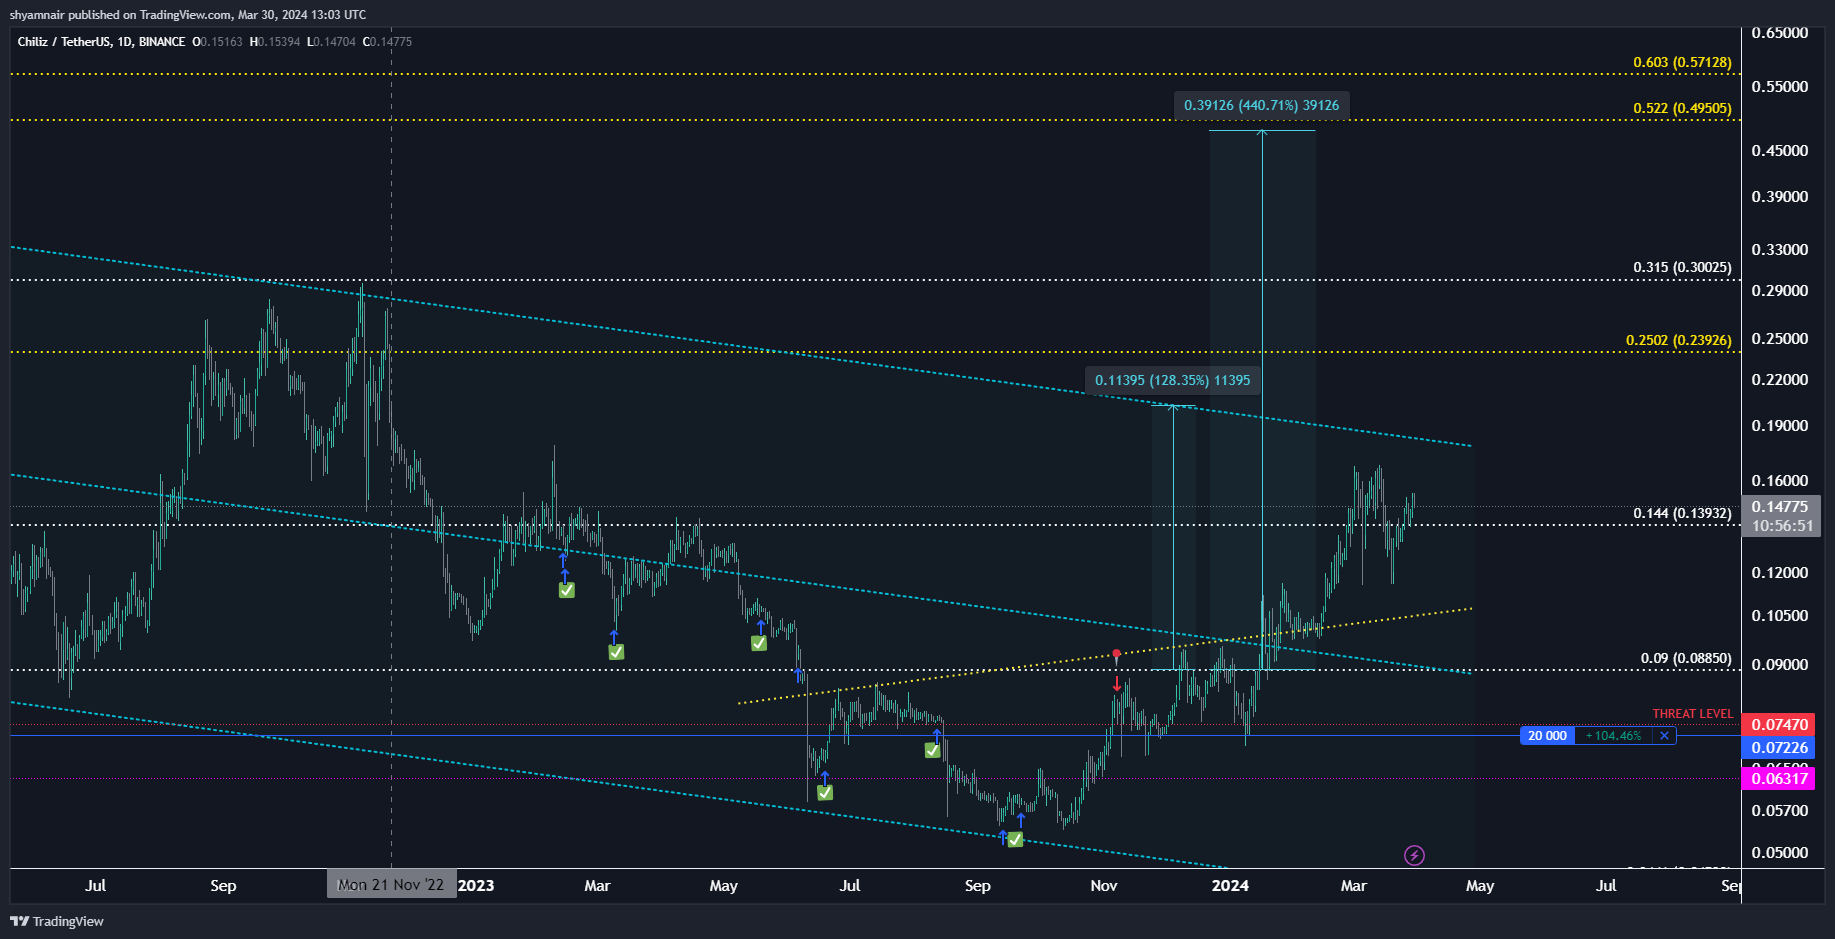Click the Mon 21 Nov '22 date marker
This screenshot has width=1835, height=939.
coord(391,885)
